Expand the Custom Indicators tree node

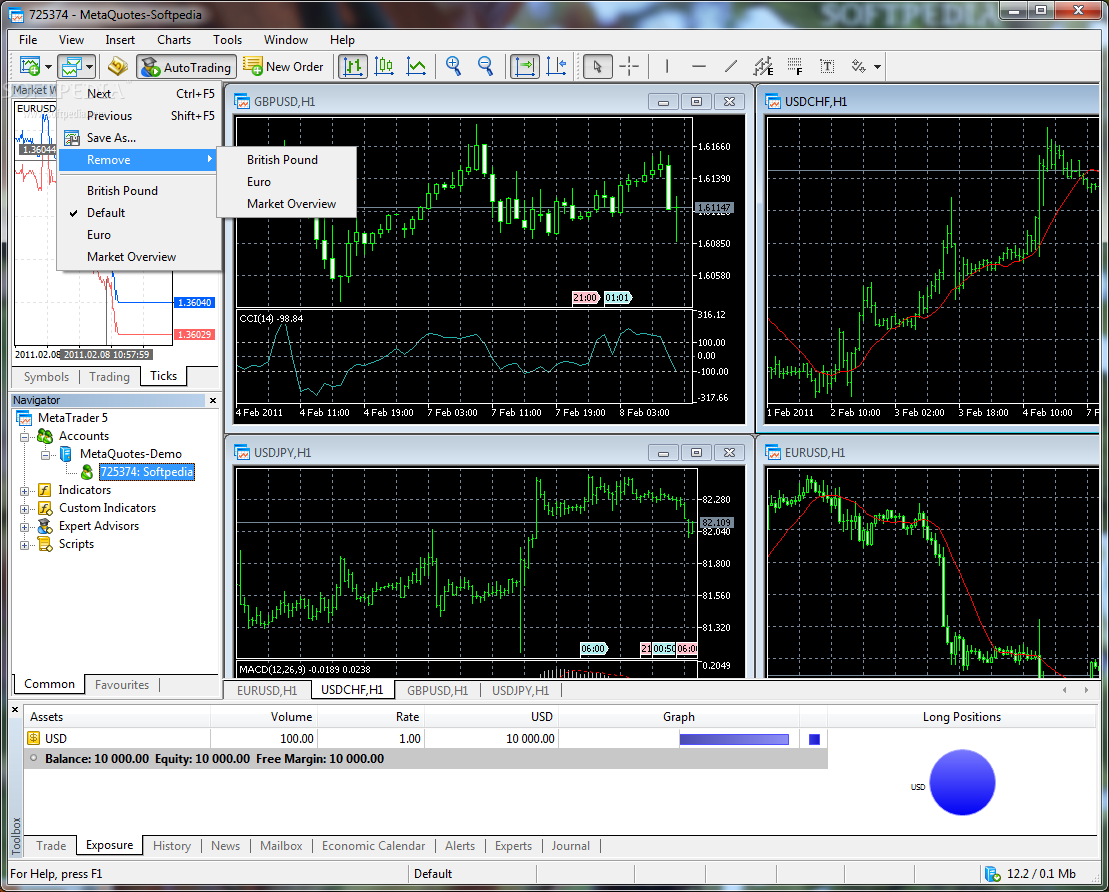tap(25, 509)
